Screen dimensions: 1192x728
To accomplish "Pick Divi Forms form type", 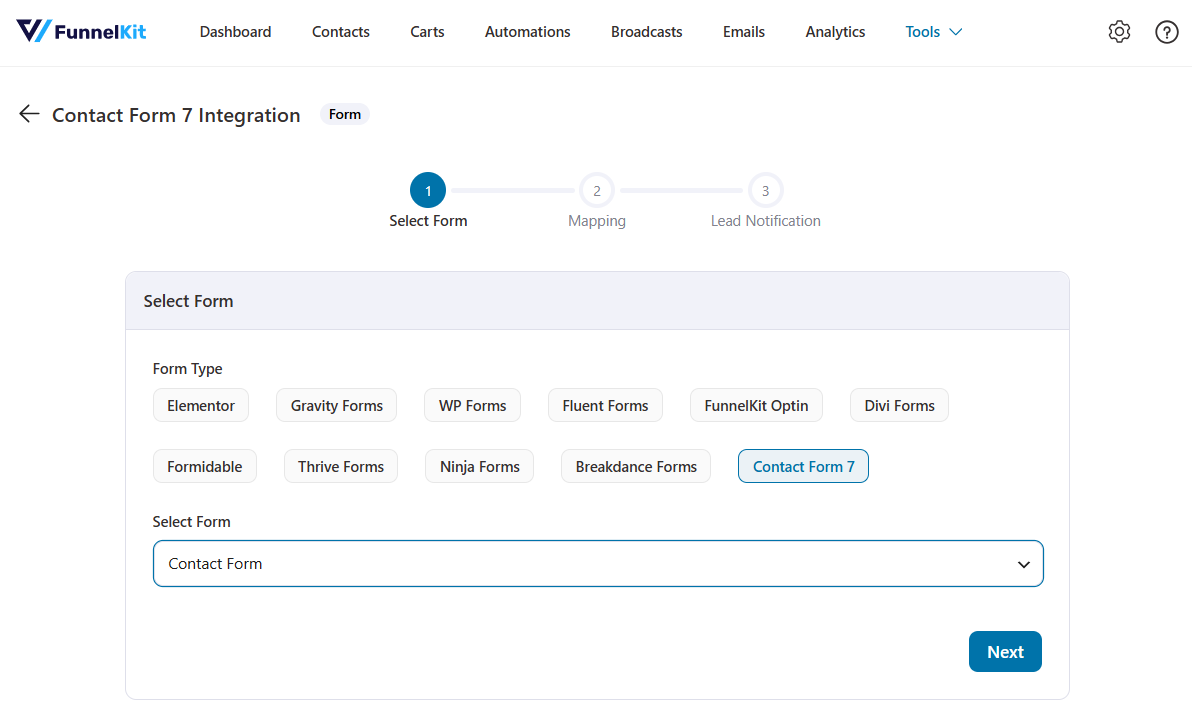I will coord(899,405).
